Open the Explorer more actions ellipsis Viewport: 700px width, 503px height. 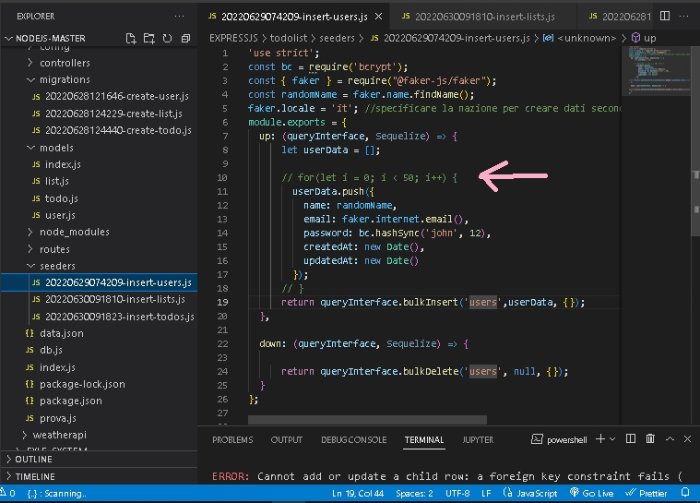[x=178, y=17]
